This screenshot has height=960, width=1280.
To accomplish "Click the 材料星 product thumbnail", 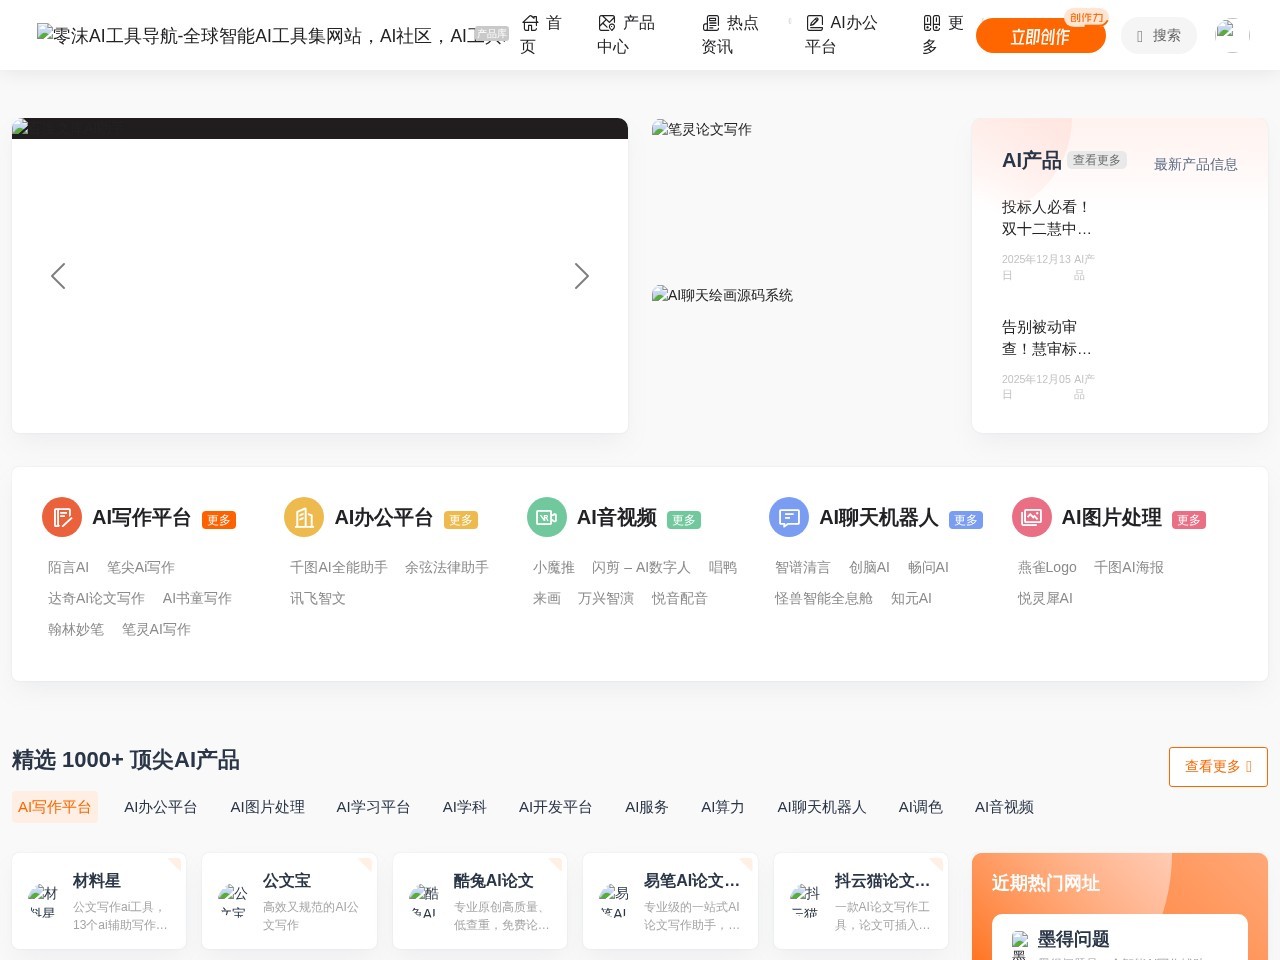I will [x=44, y=897].
